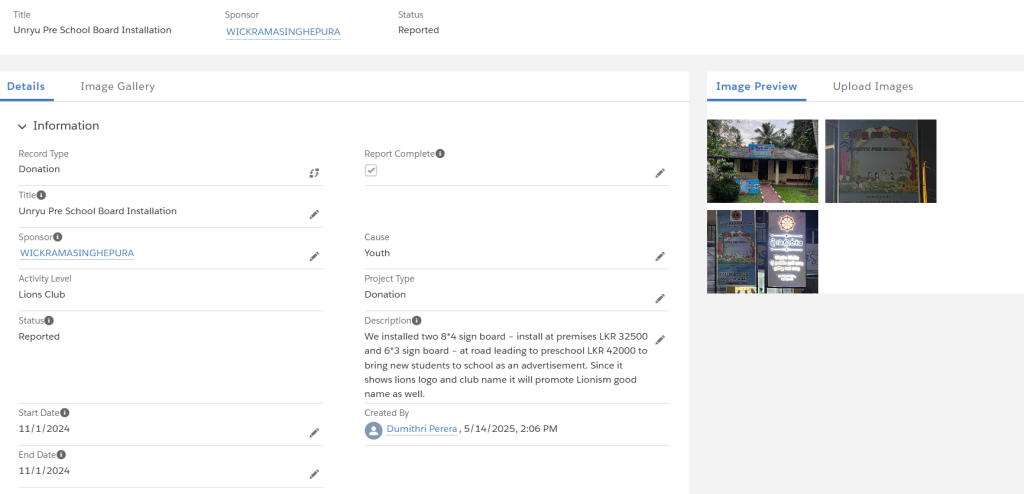Show info tooltip for Description
The width and height of the screenshot is (1024, 494).
tap(417, 320)
